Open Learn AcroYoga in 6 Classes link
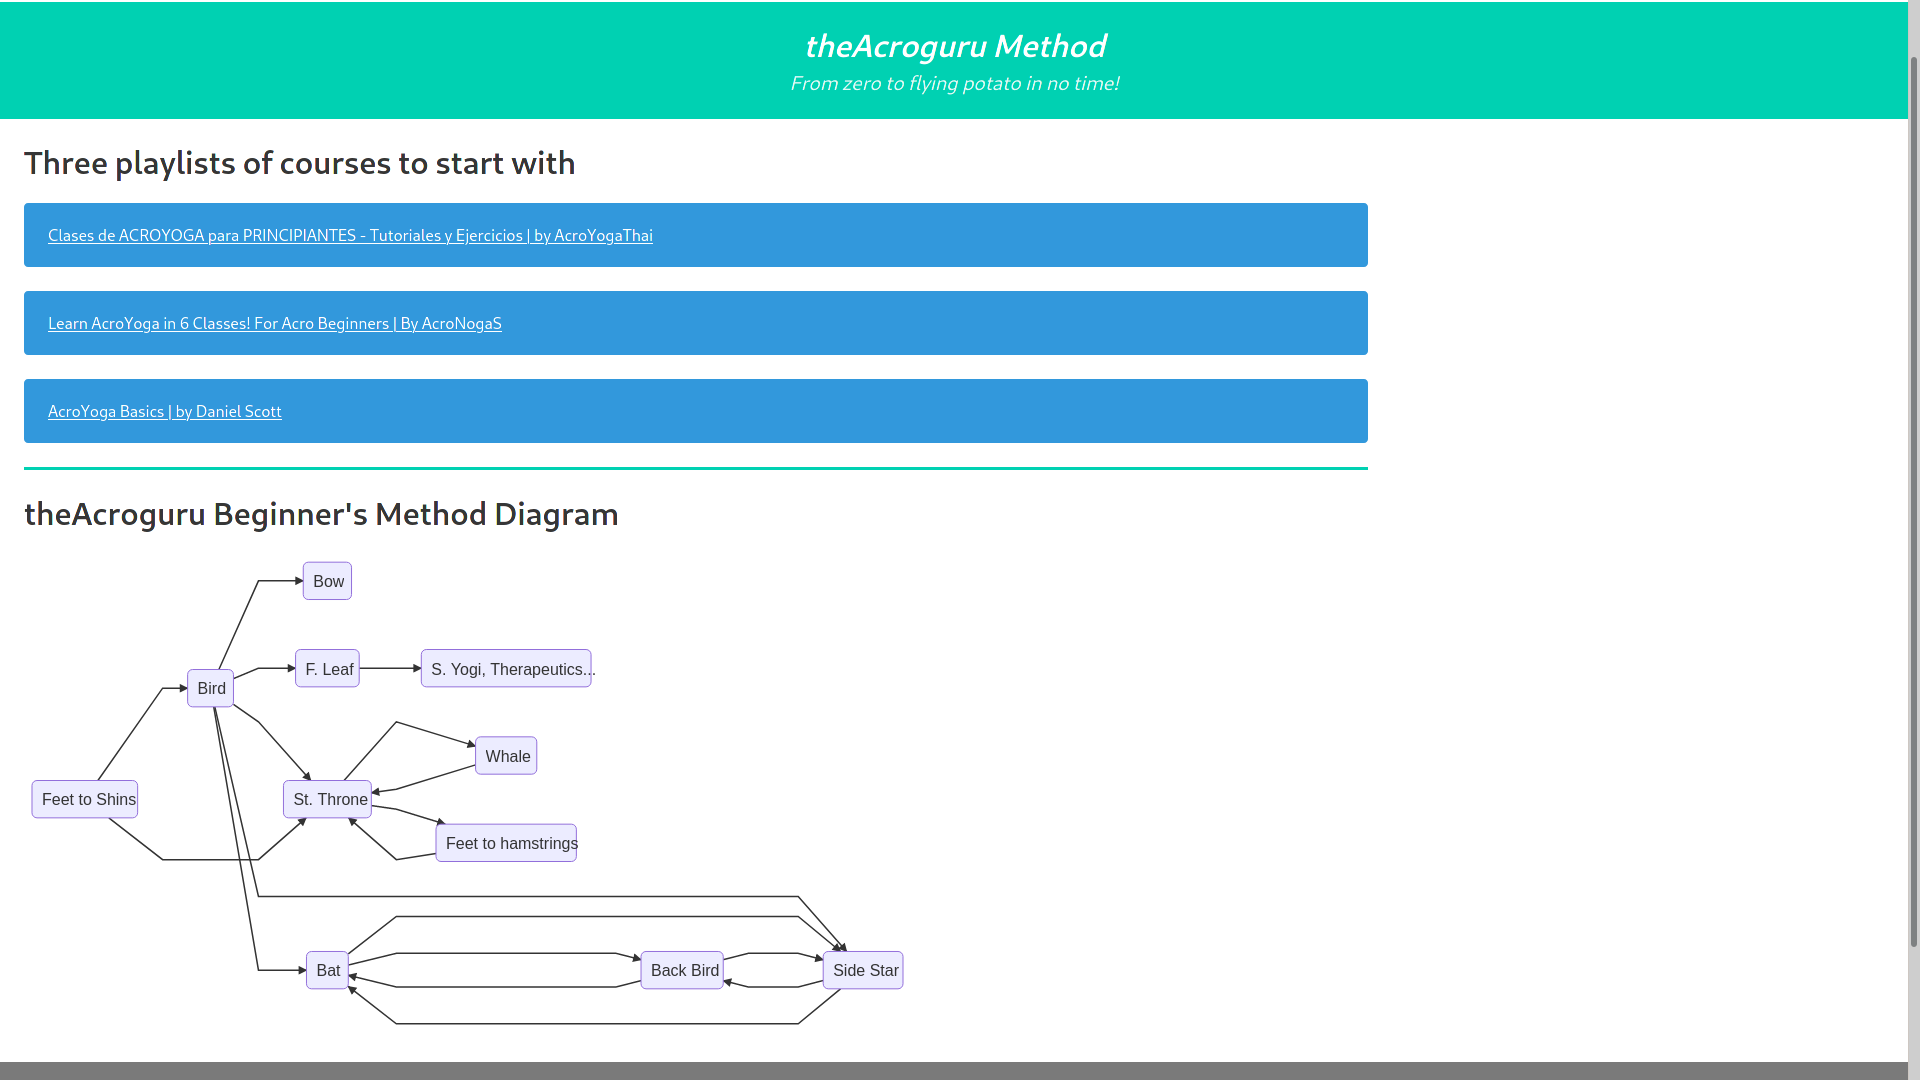The height and width of the screenshot is (1080, 1920). click(x=275, y=324)
